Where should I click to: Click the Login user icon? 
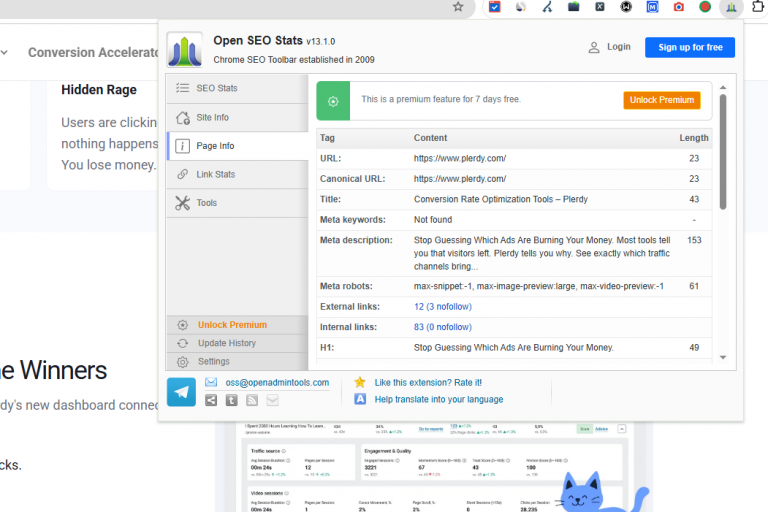[594, 47]
